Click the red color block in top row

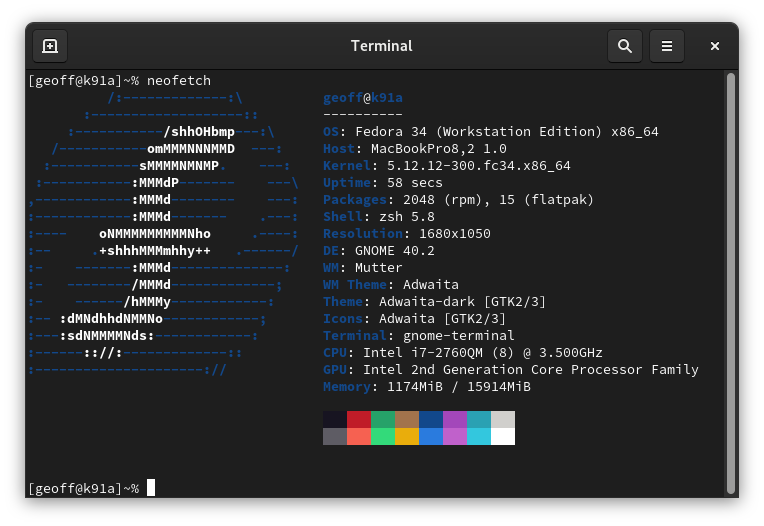(359, 419)
